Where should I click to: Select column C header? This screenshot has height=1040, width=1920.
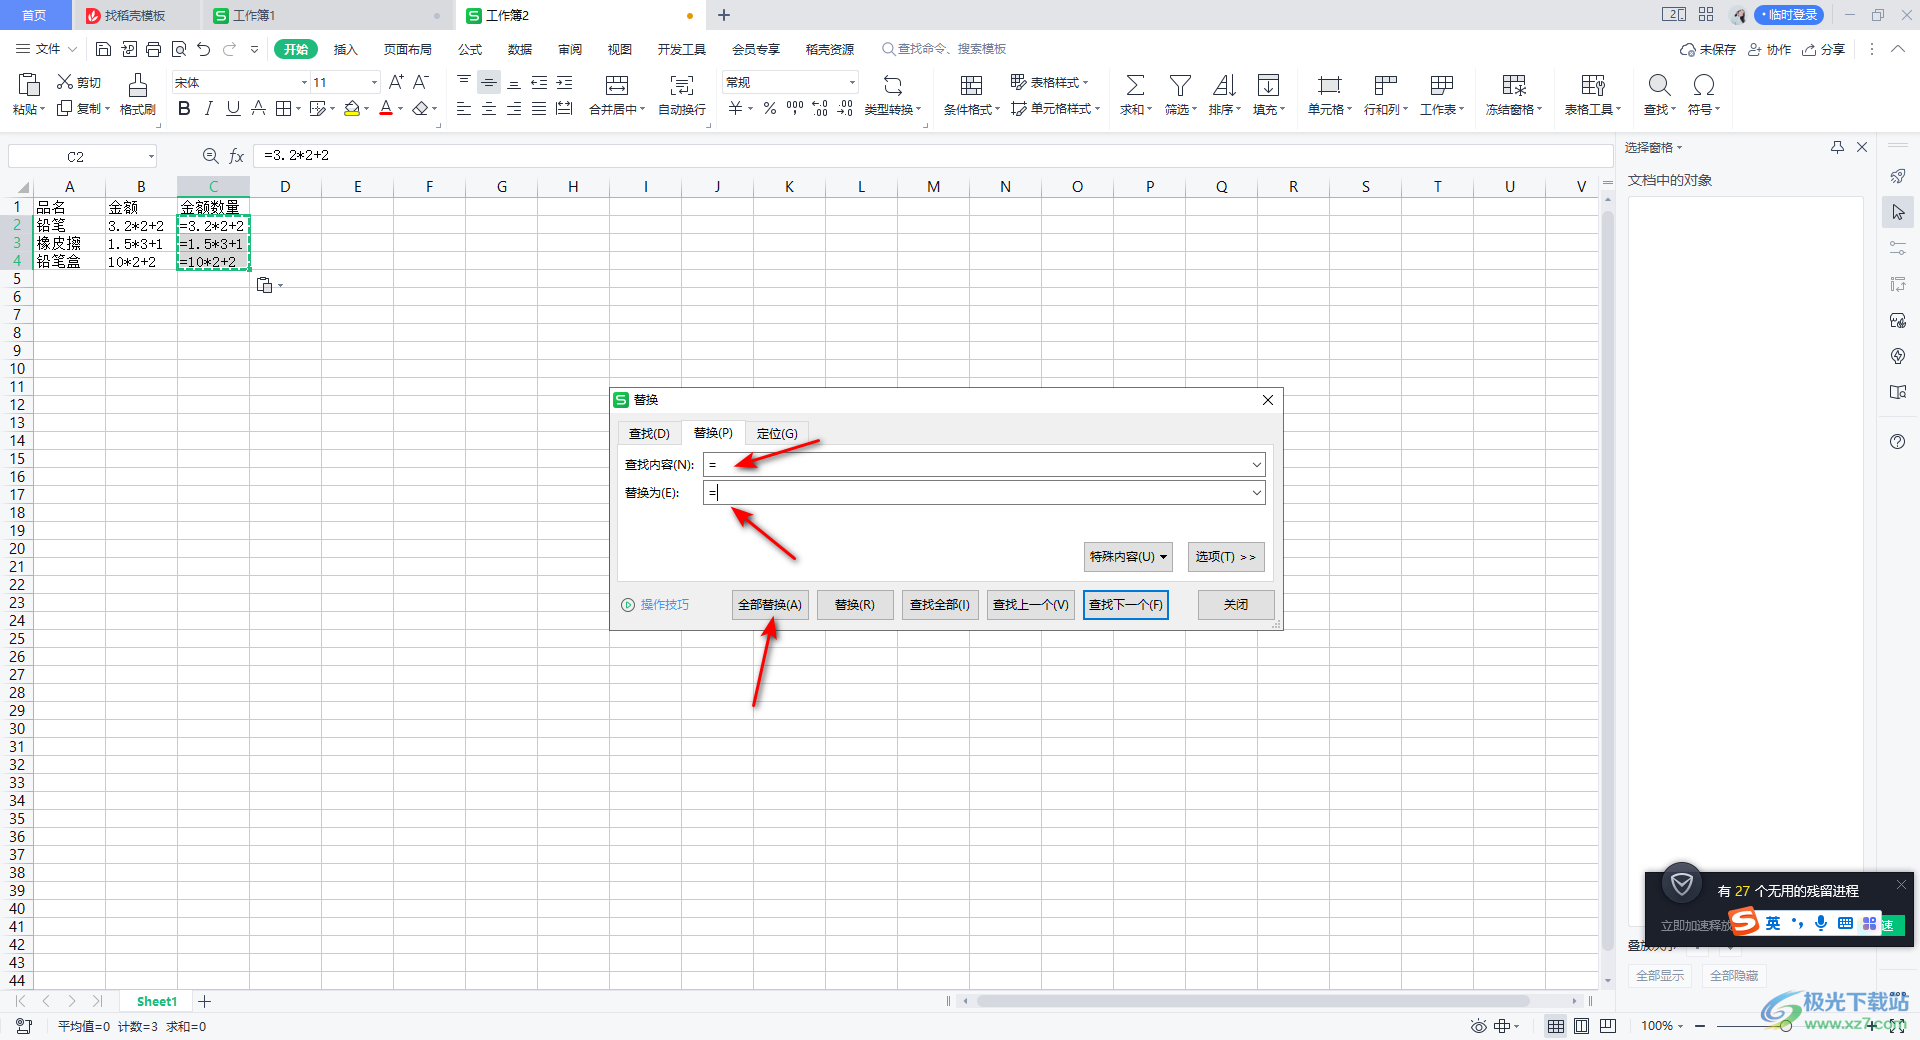coord(213,186)
